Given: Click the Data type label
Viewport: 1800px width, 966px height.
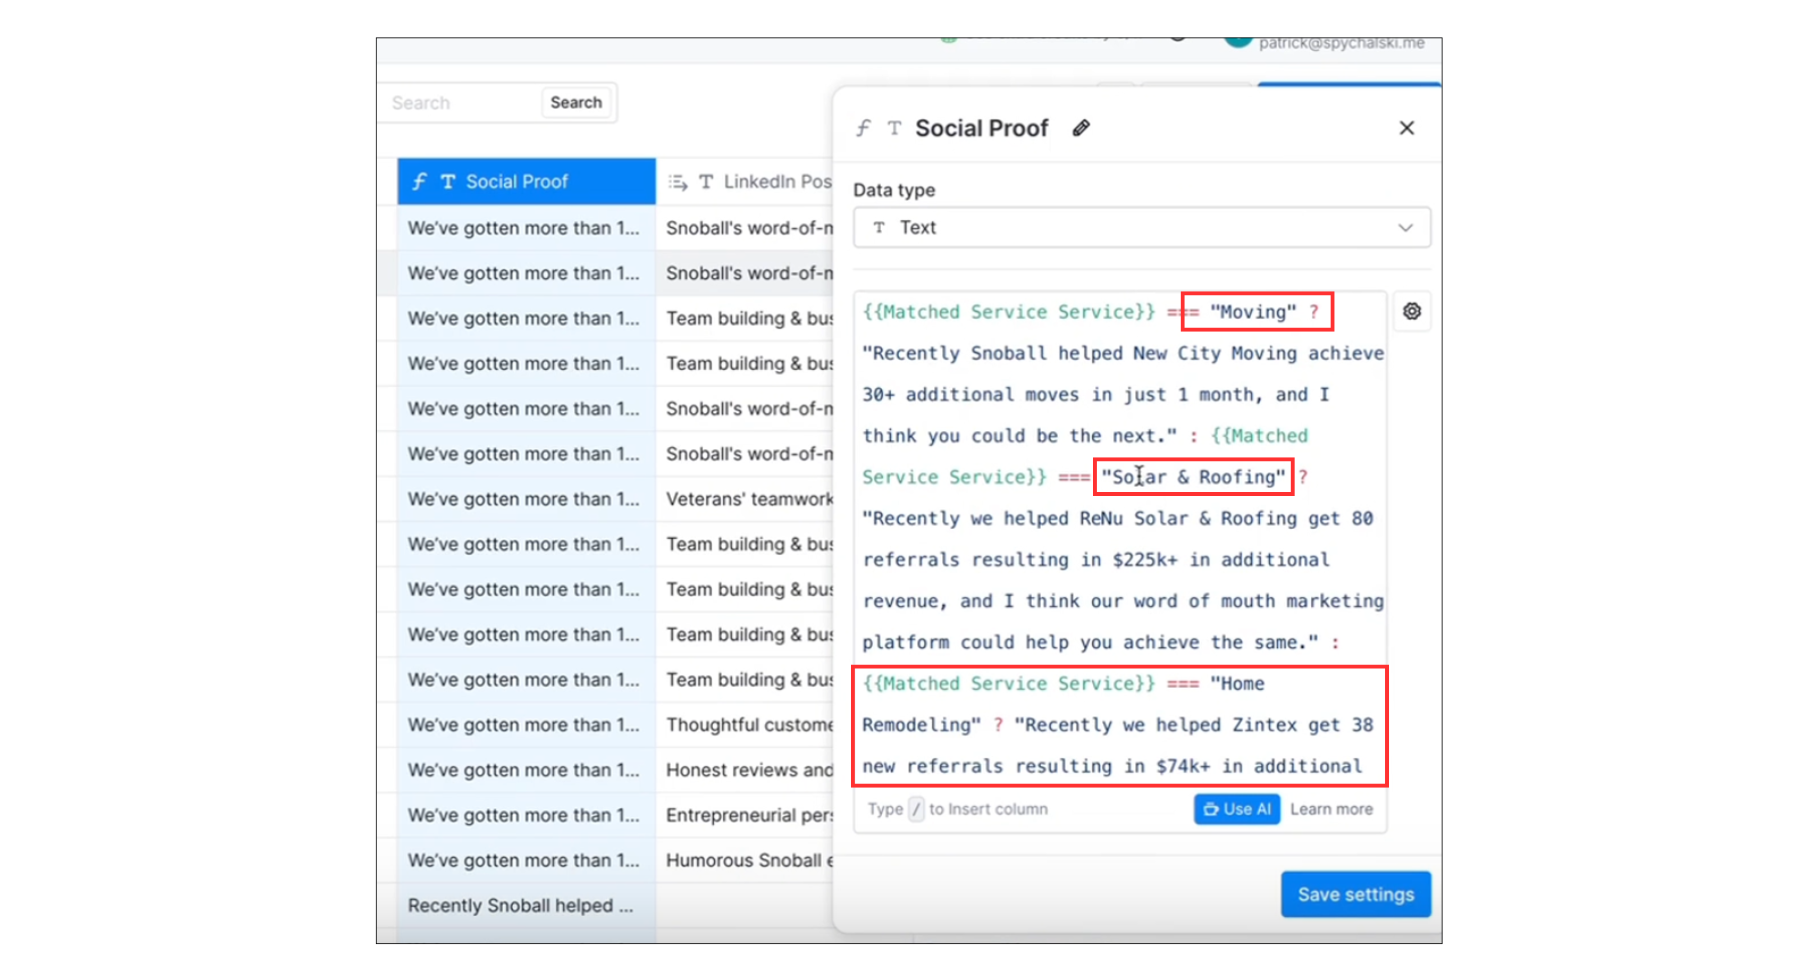Looking at the screenshot, I should click(894, 190).
